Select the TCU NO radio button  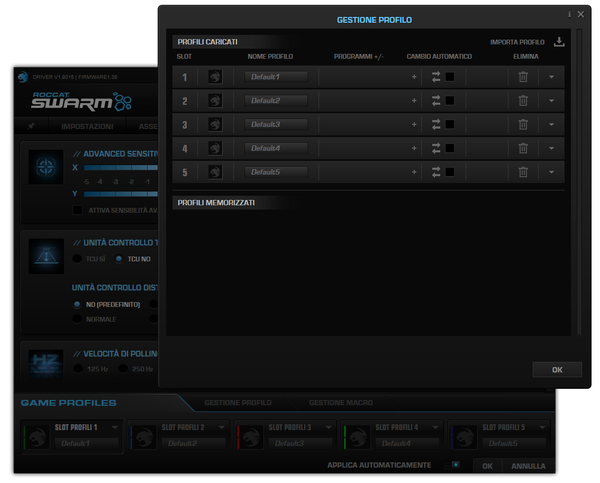119,259
